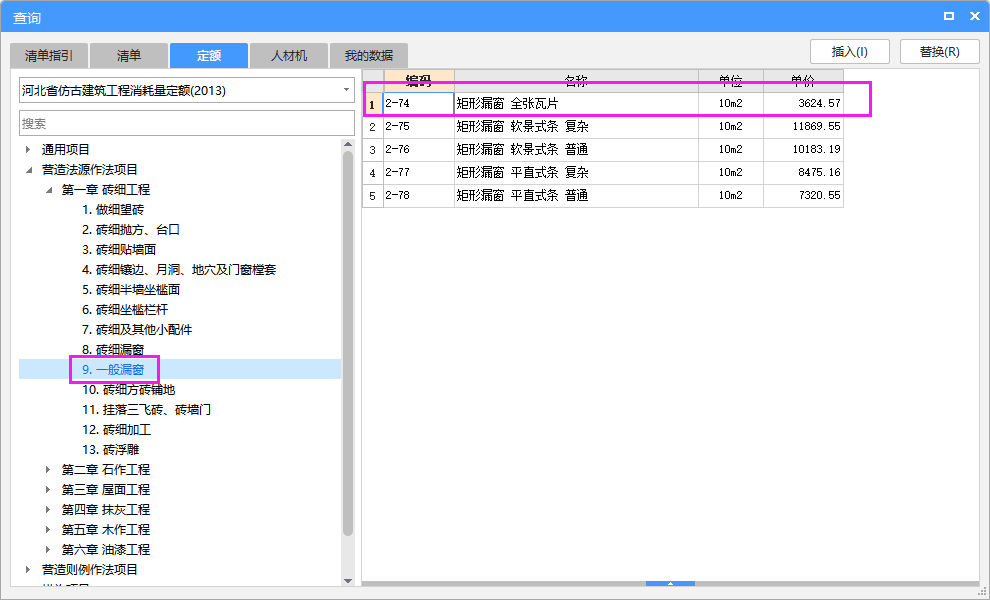Collapse 第一章 砖细工程 node
This screenshot has height=600, width=990.
[49, 190]
